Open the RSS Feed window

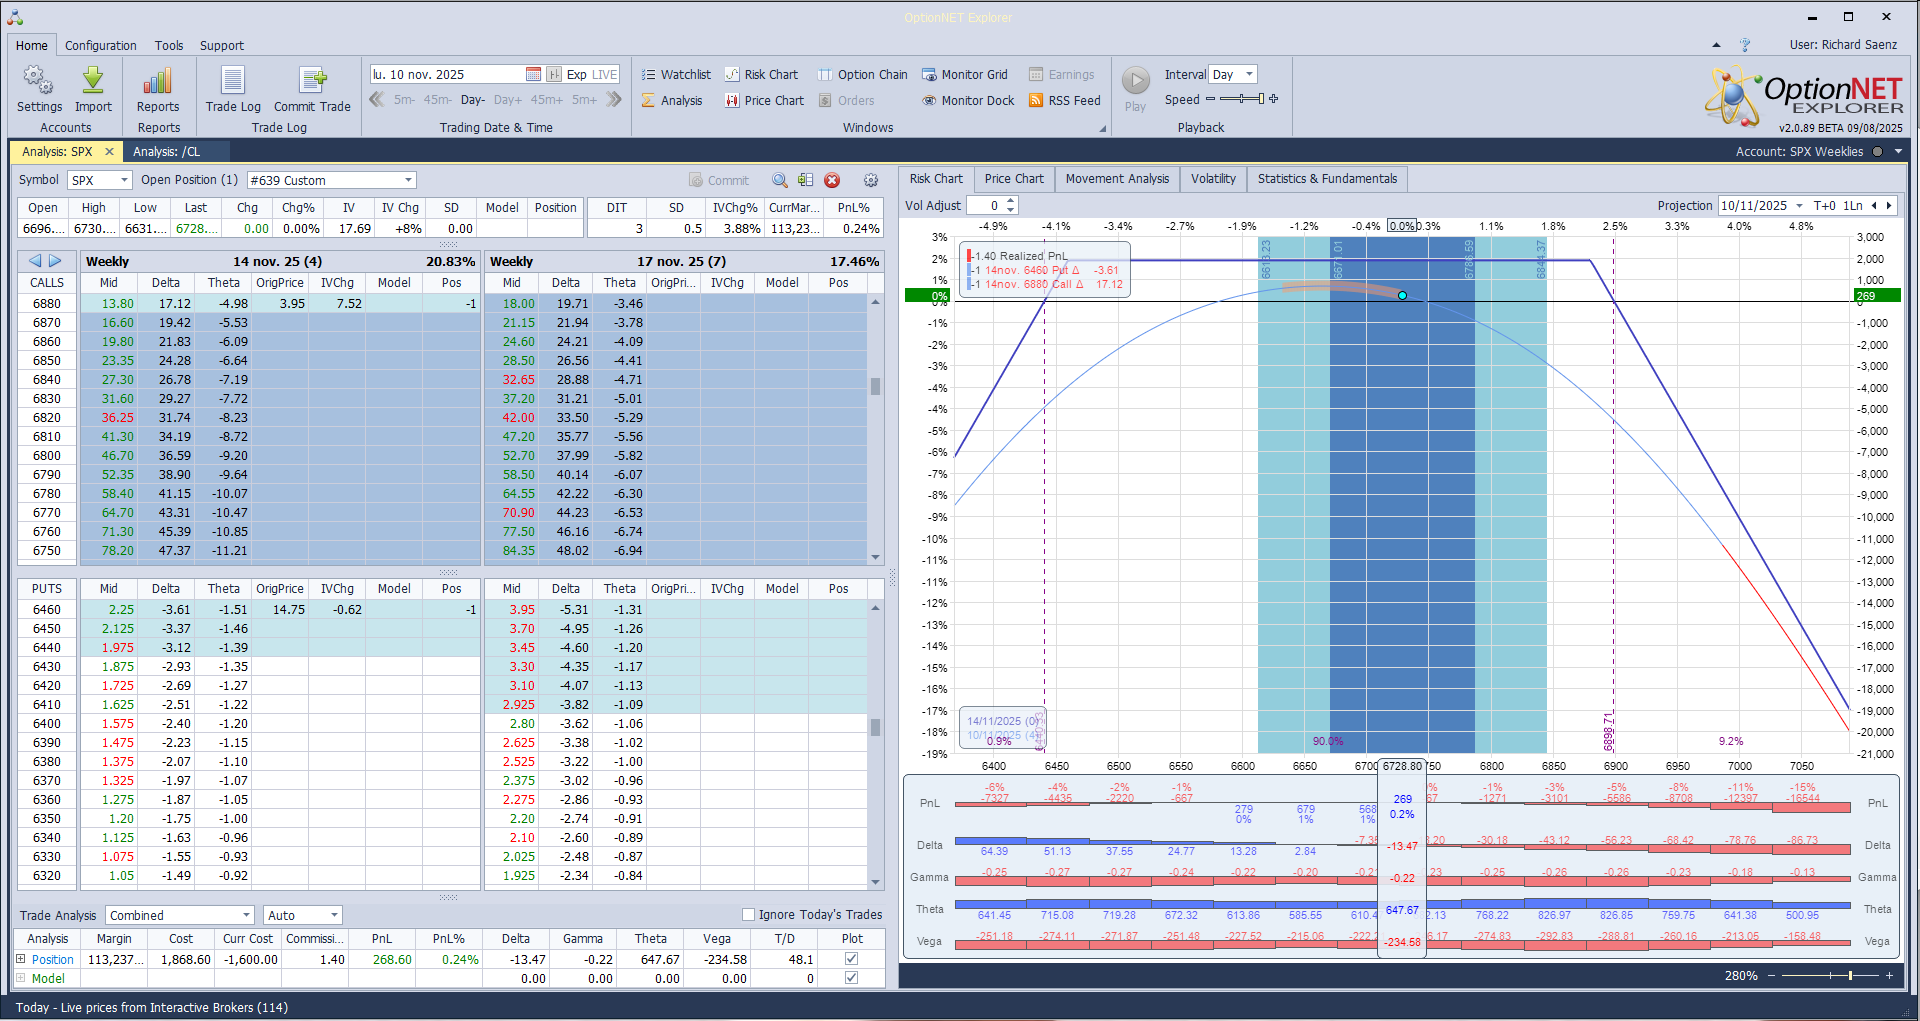(1065, 100)
